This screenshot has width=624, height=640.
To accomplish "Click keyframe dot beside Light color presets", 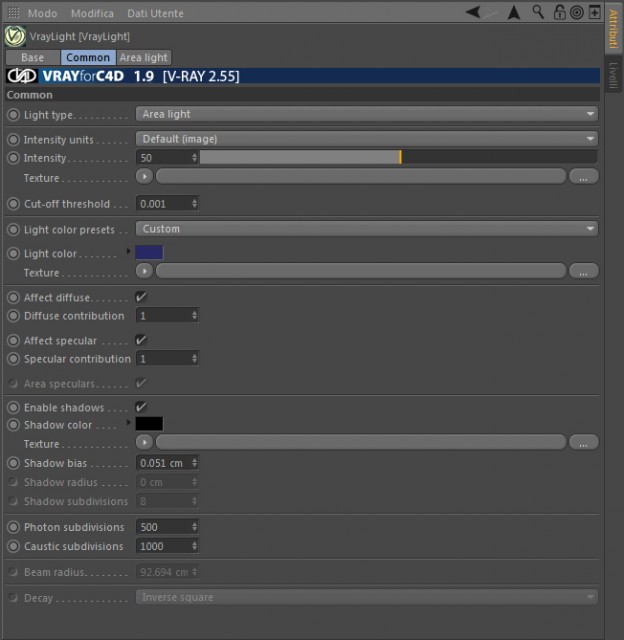I will pos(13,229).
